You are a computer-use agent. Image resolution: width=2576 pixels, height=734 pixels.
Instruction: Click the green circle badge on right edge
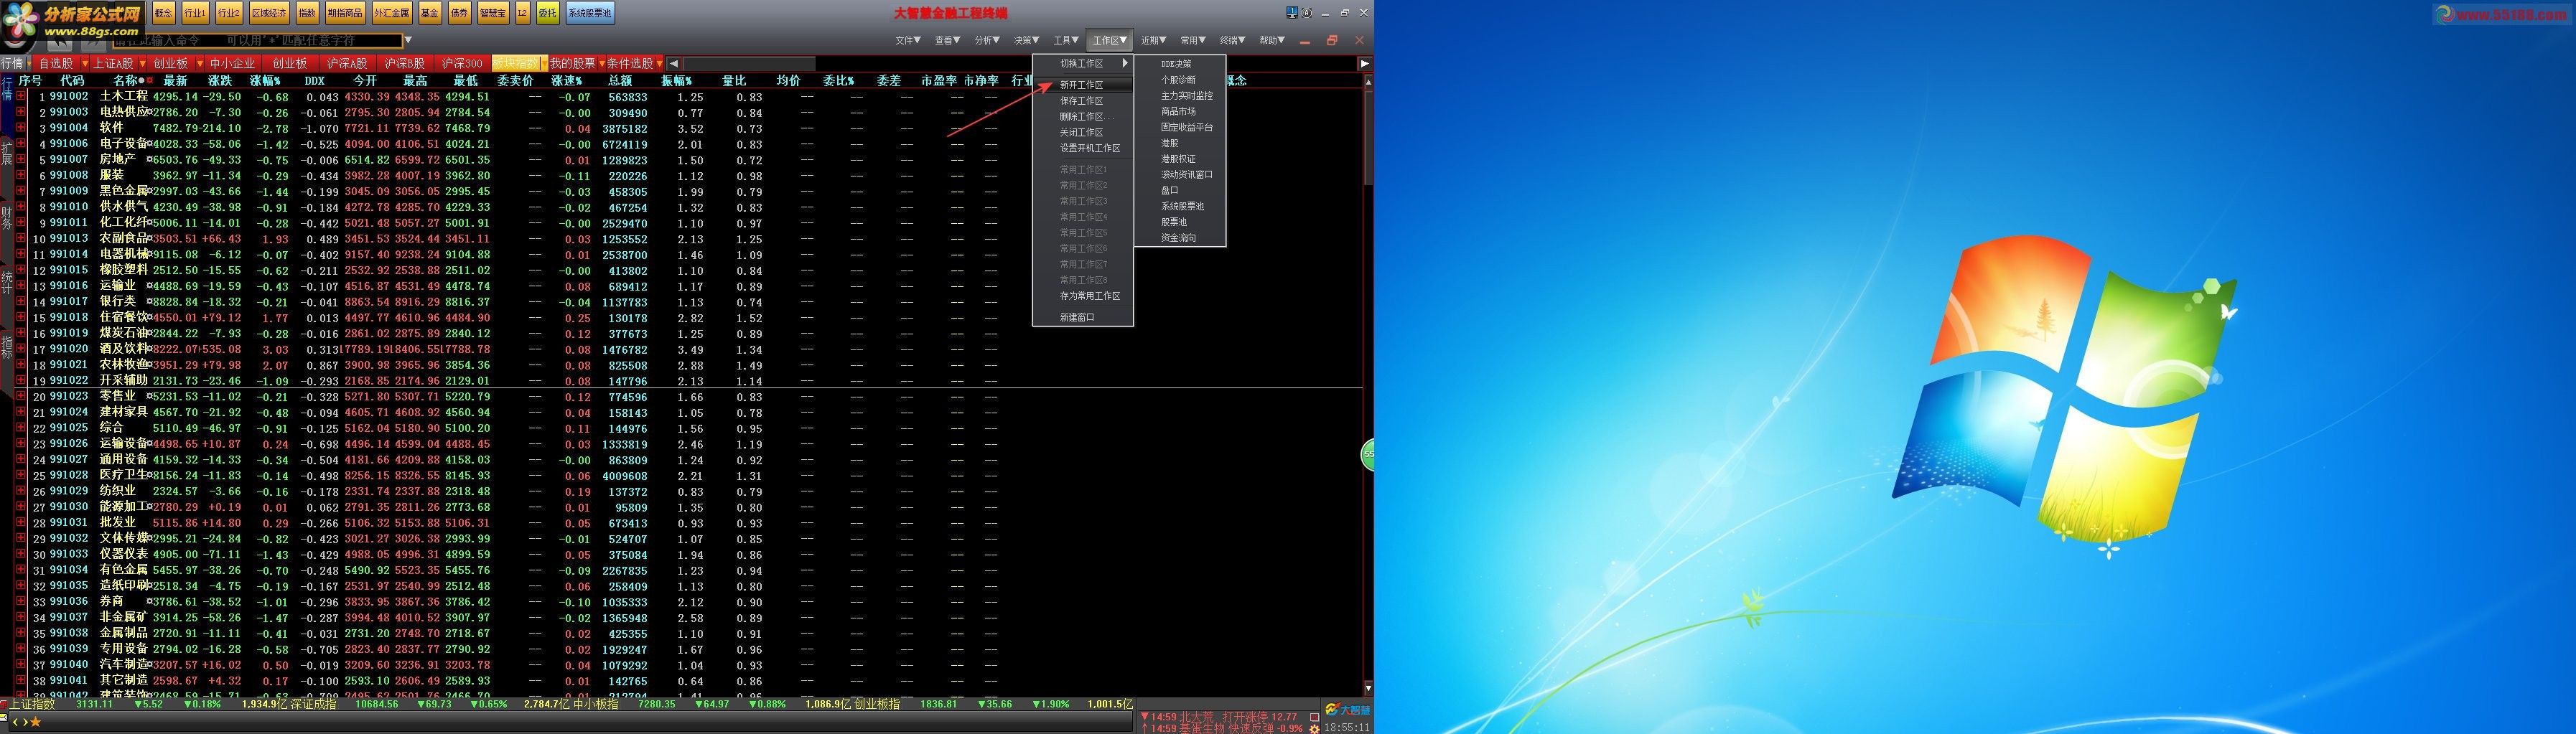(x=1368, y=454)
